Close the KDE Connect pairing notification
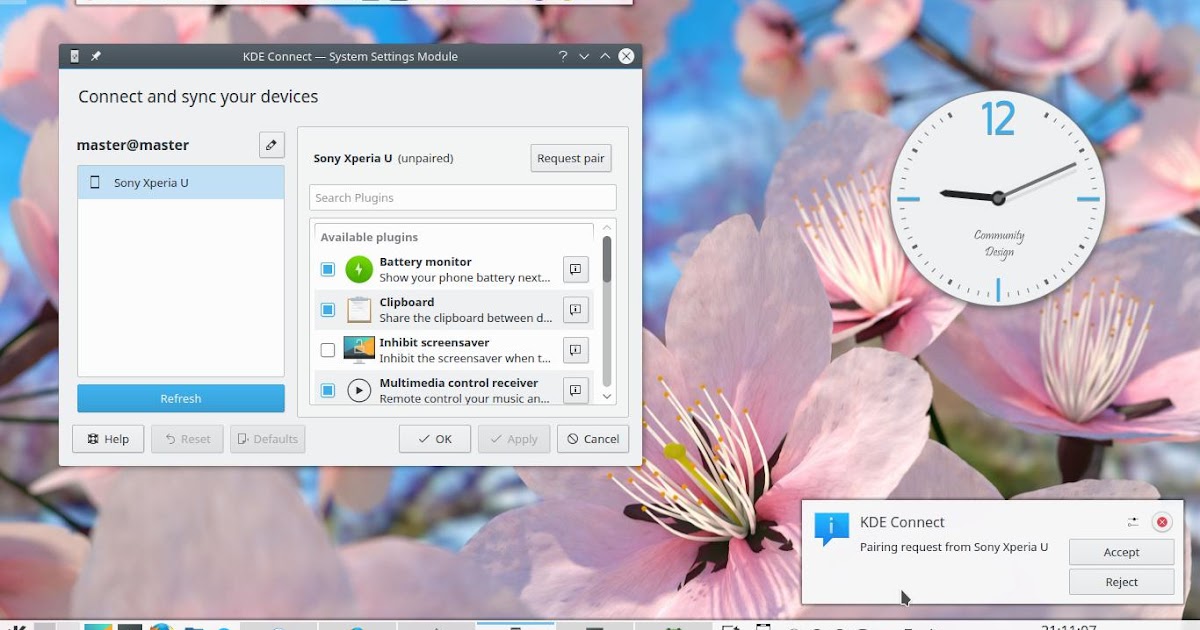 tap(1161, 521)
